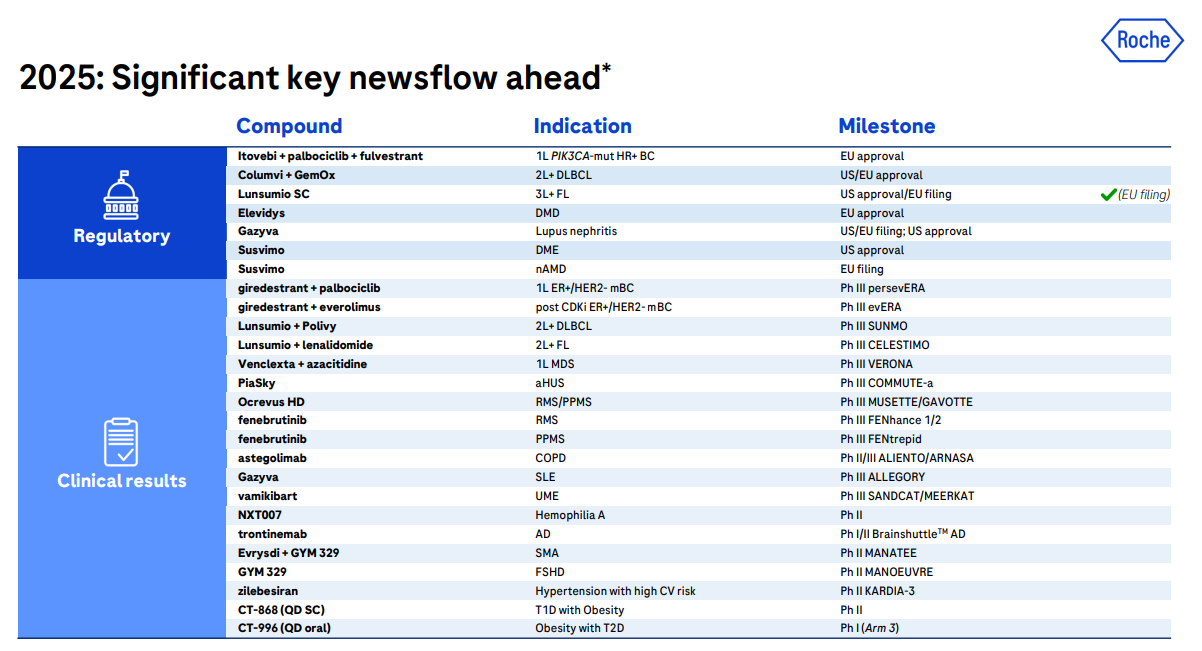The image size is (1202, 651).
Task: Select 'giredestrant + everolimus' compound
Action: point(309,307)
